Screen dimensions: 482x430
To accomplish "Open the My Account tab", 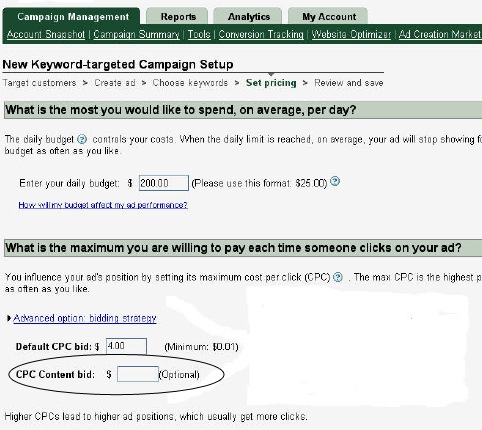I will pyautogui.click(x=328, y=16).
